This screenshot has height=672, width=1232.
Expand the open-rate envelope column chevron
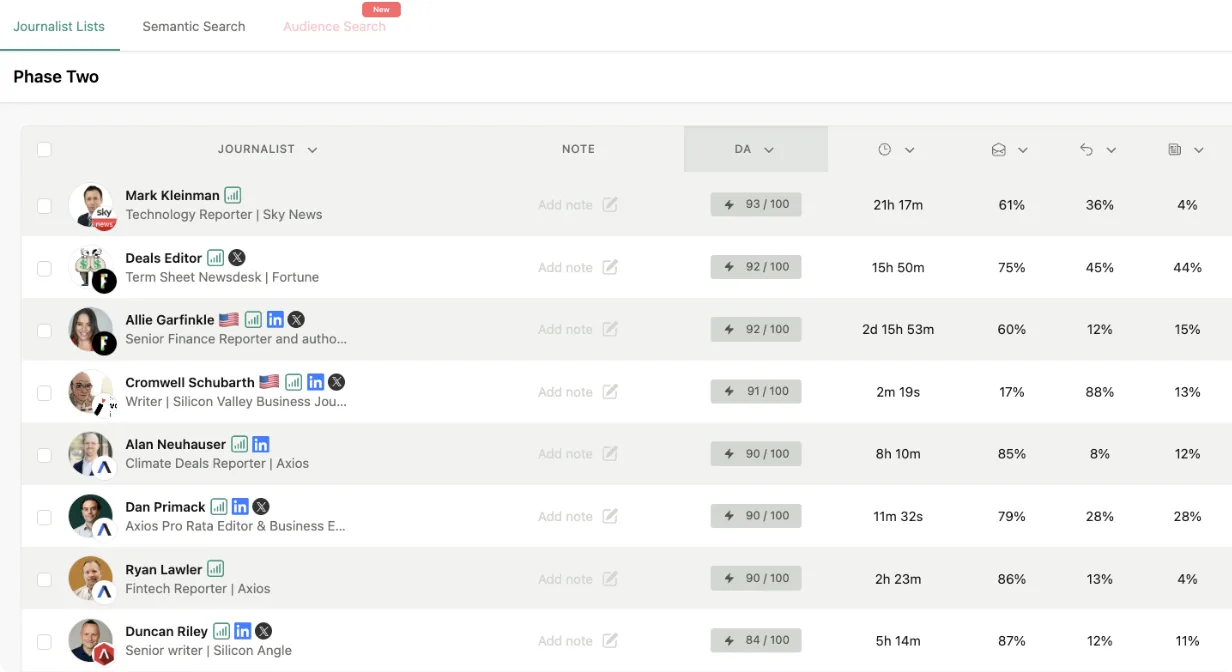[1023, 150]
